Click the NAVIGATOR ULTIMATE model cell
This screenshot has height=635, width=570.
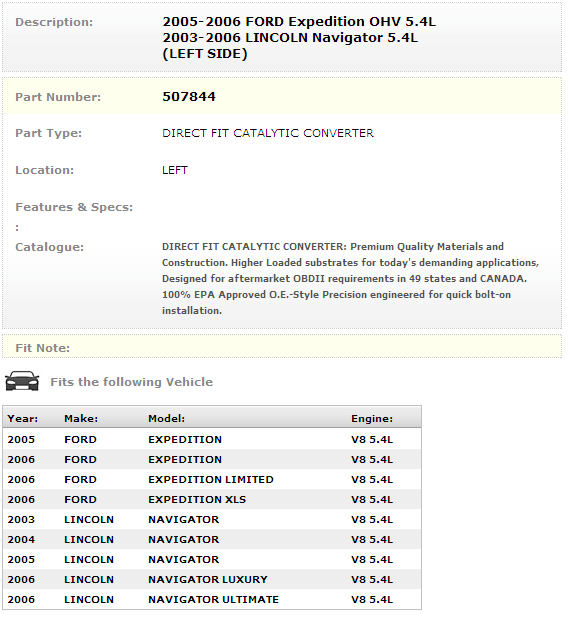pos(213,599)
